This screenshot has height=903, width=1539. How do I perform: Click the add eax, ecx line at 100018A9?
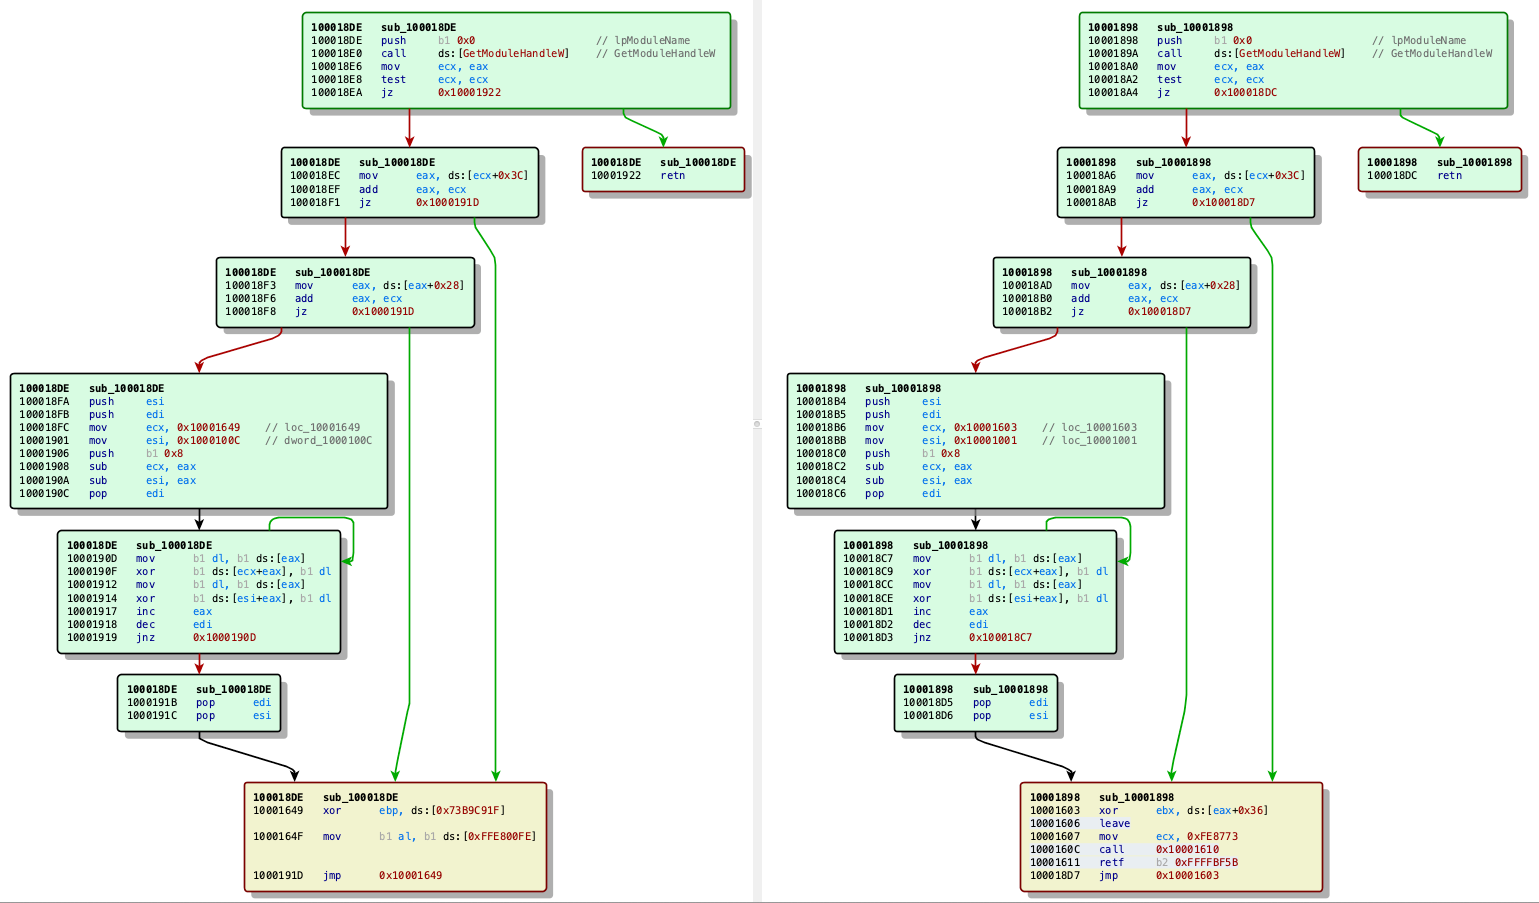[x=1155, y=190]
